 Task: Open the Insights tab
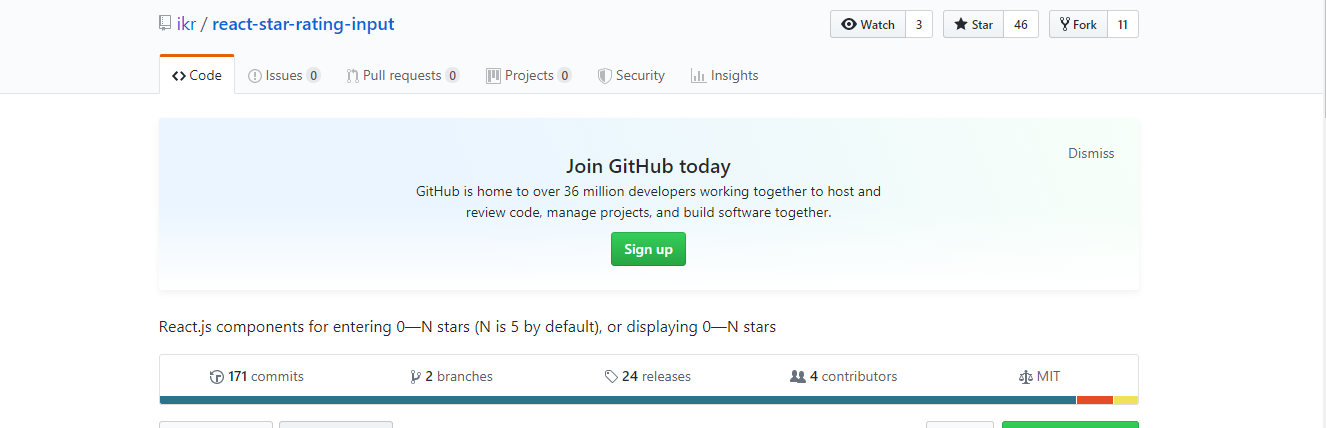[725, 75]
